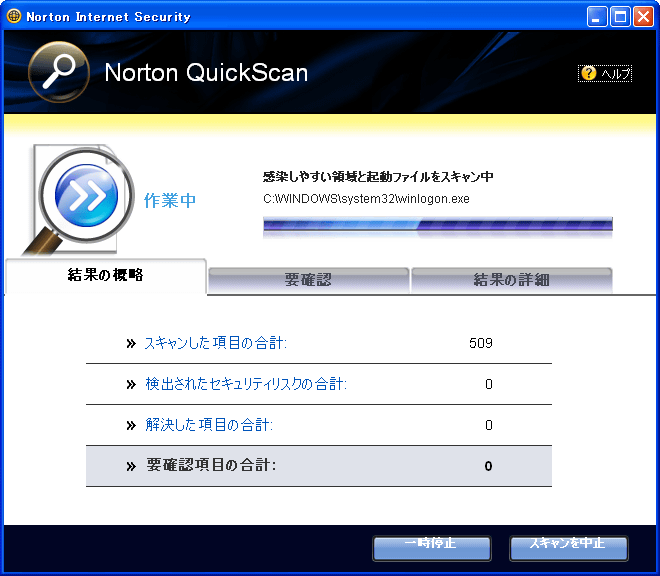The image size is (660, 576).
Task: Click the Norton QuickScan magnifier logo
Action: point(59,72)
